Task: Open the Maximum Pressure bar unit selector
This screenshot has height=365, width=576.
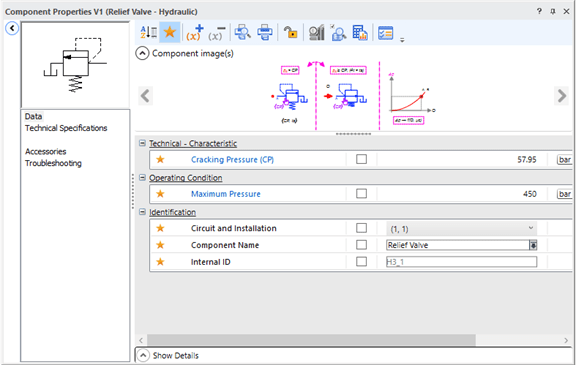Action: (x=565, y=194)
